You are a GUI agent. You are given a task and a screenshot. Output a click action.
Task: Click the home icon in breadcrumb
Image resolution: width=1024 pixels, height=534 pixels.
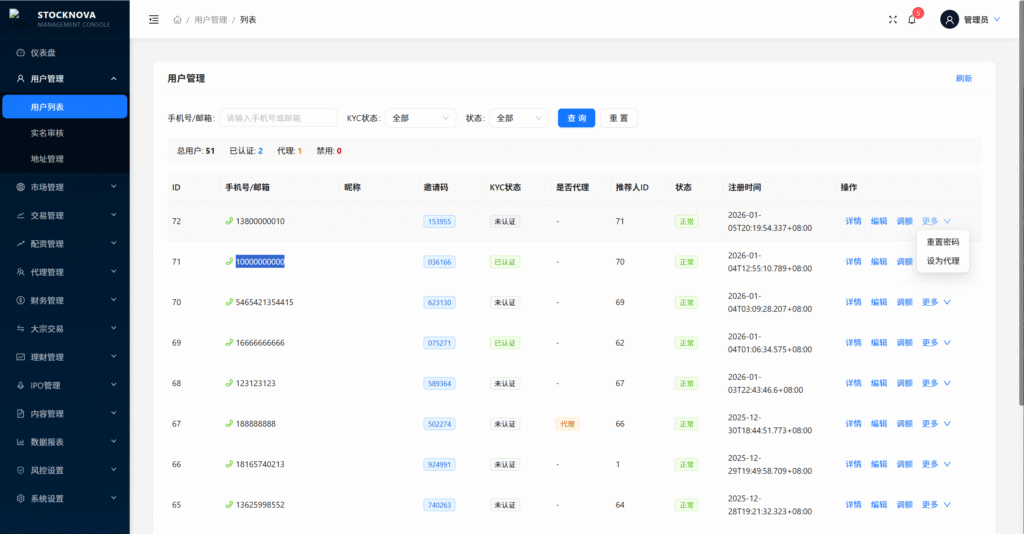(x=177, y=20)
